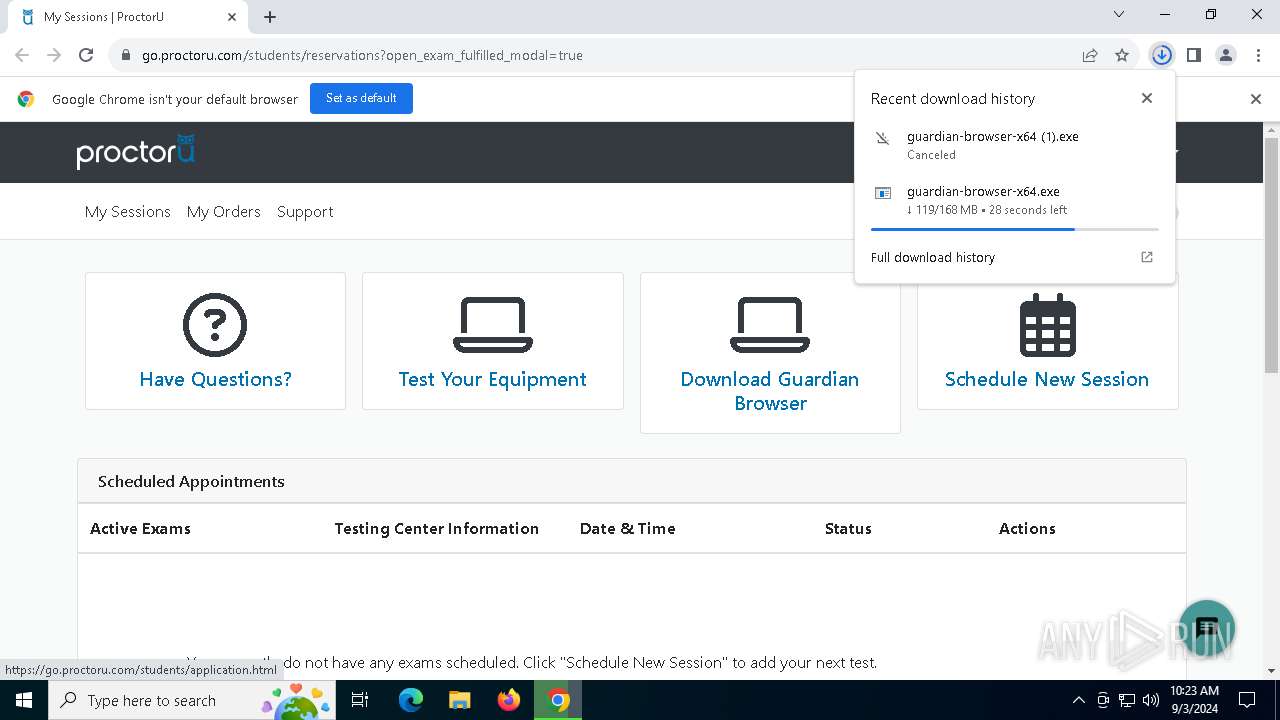Screen dimensions: 1280x720
Task: Click the Download Guardian Browser link
Action: pyautogui.click(x=770, y=391)
